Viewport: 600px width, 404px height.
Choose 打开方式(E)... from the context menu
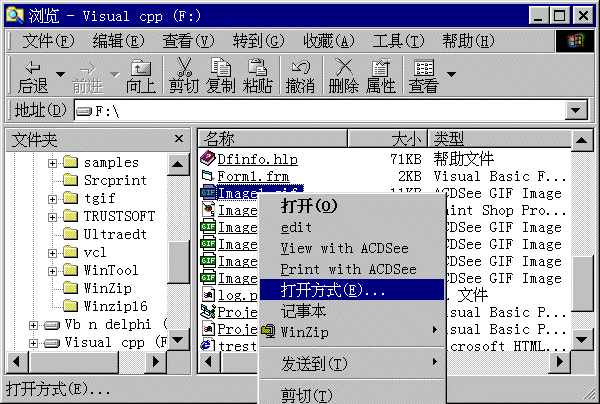[333, 289]
